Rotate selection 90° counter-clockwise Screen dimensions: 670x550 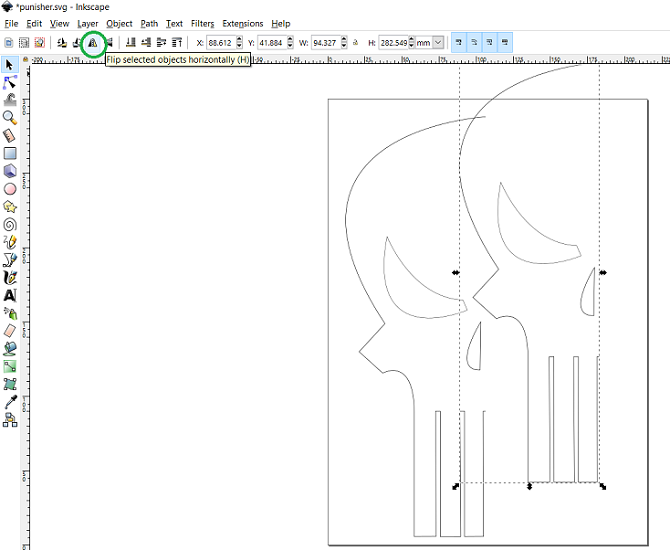pyautogui.click(x=62, y=43)
